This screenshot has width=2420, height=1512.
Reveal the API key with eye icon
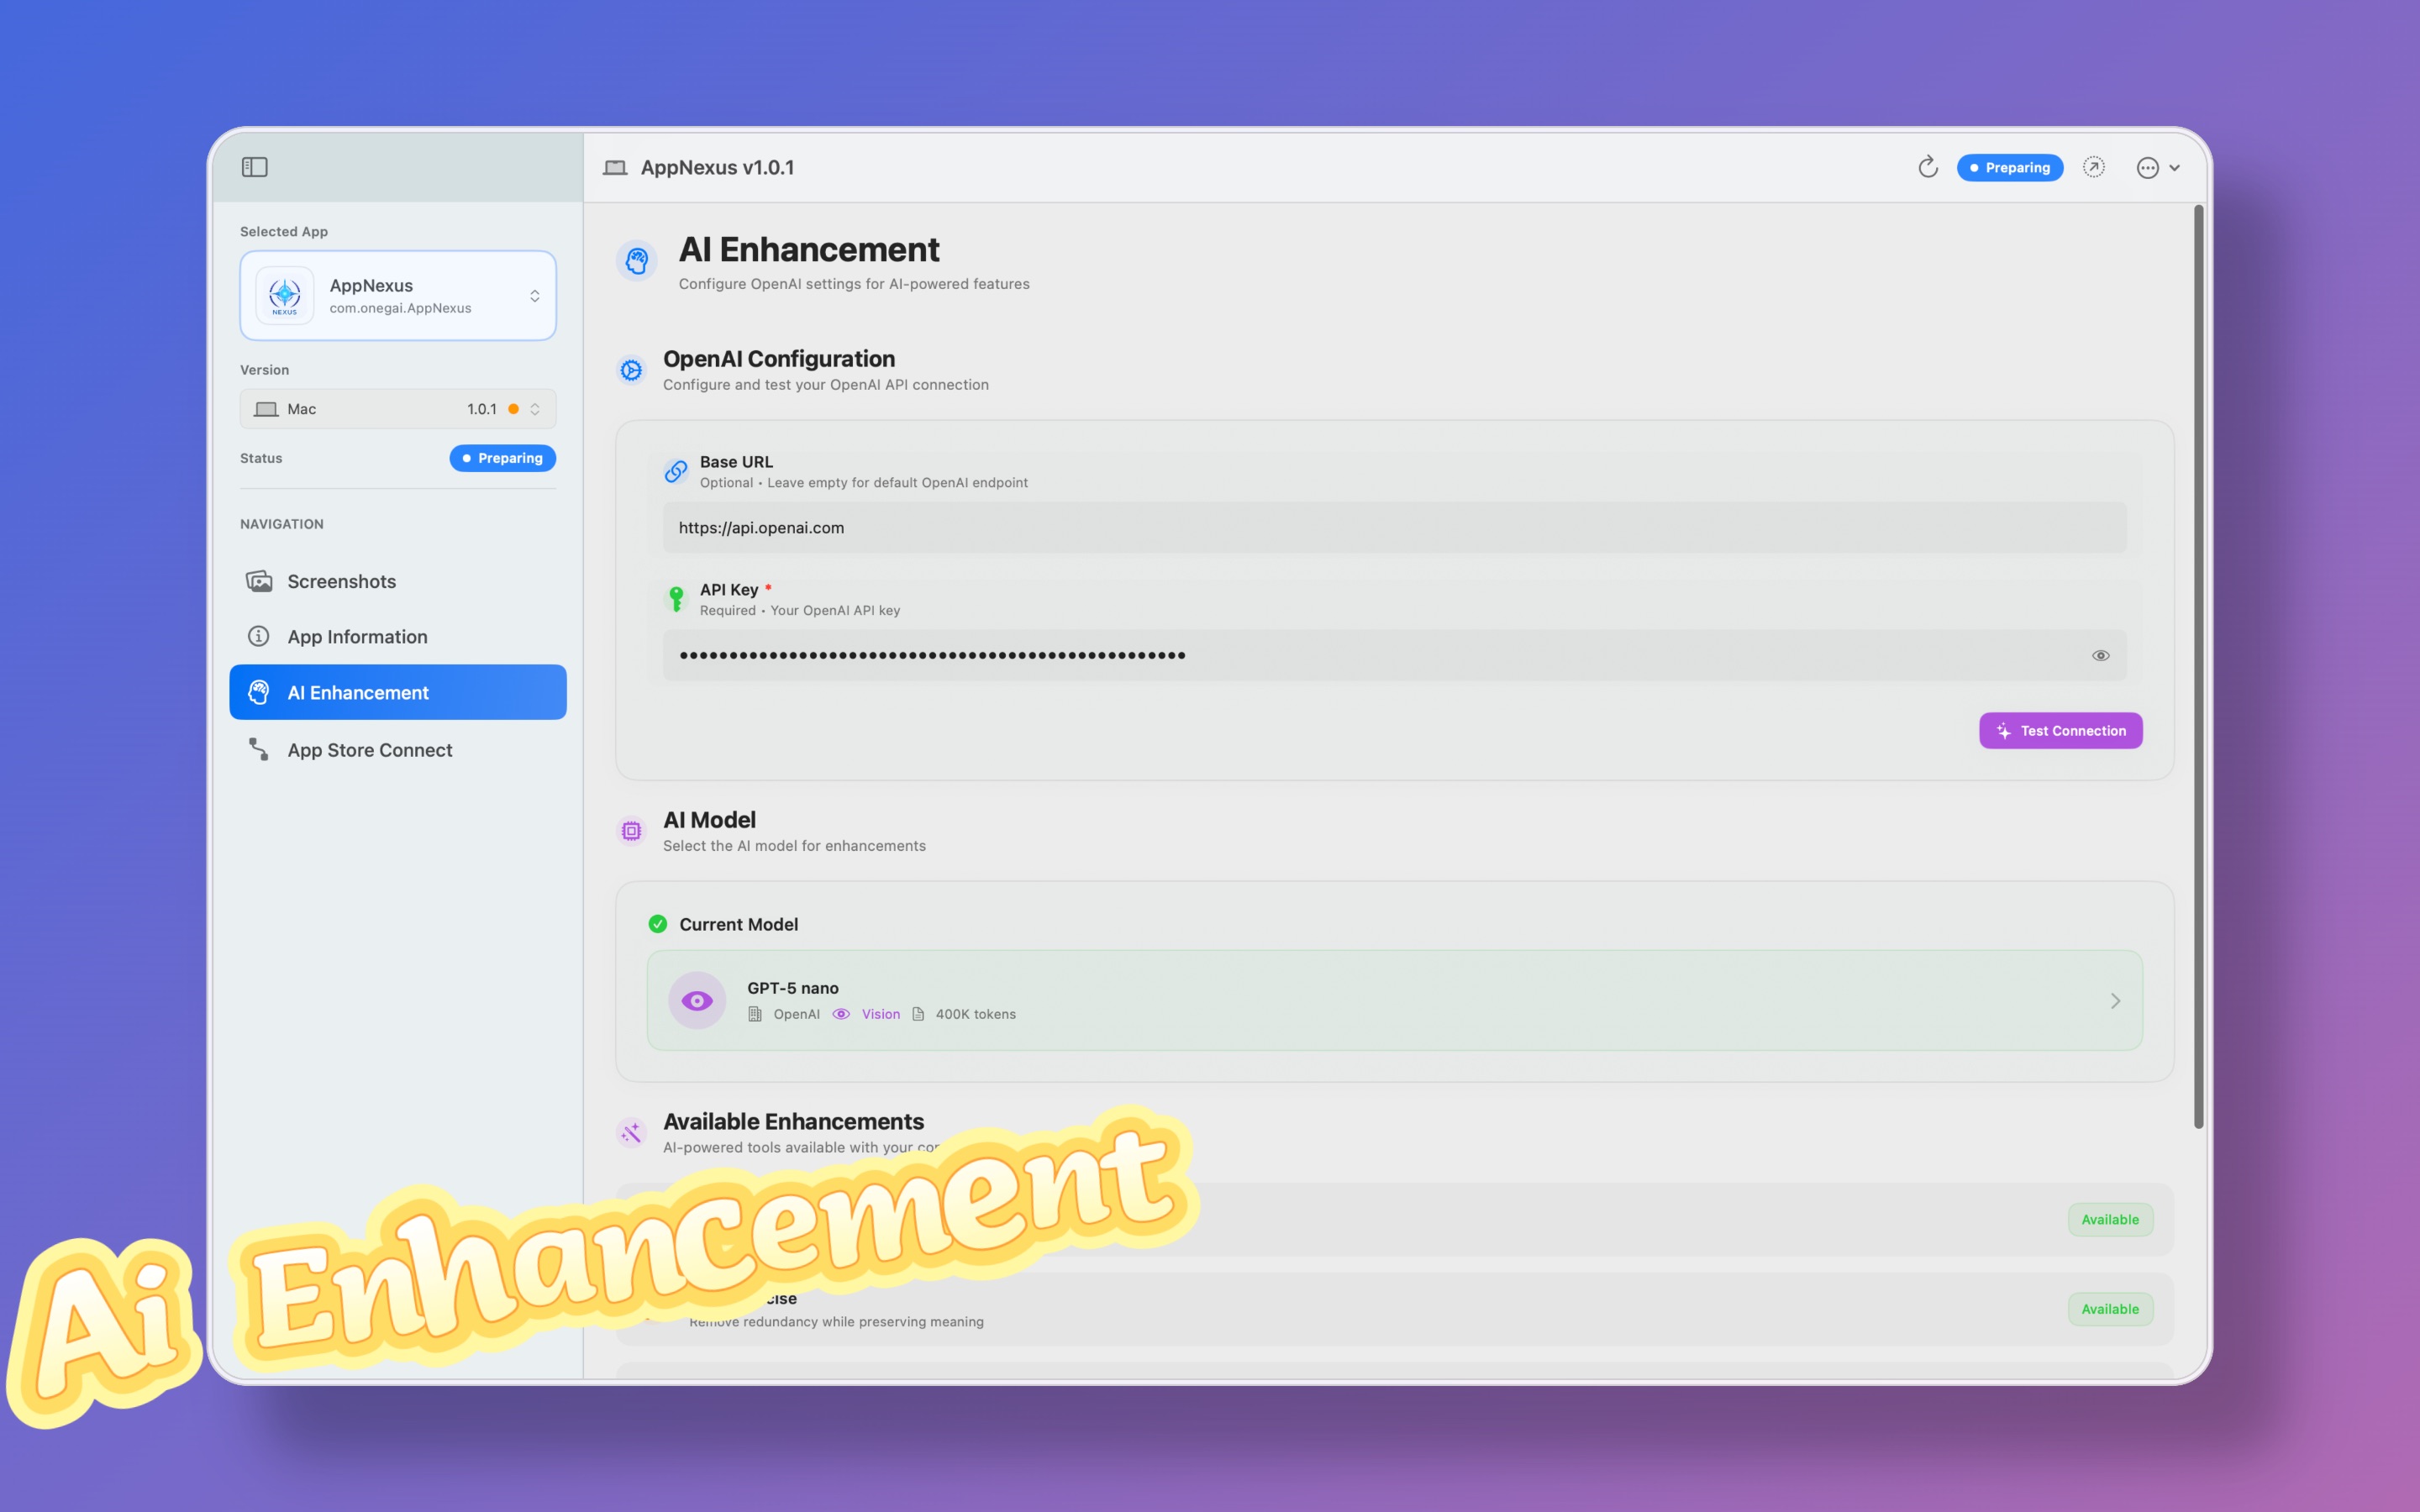(x=2100, y=655)
